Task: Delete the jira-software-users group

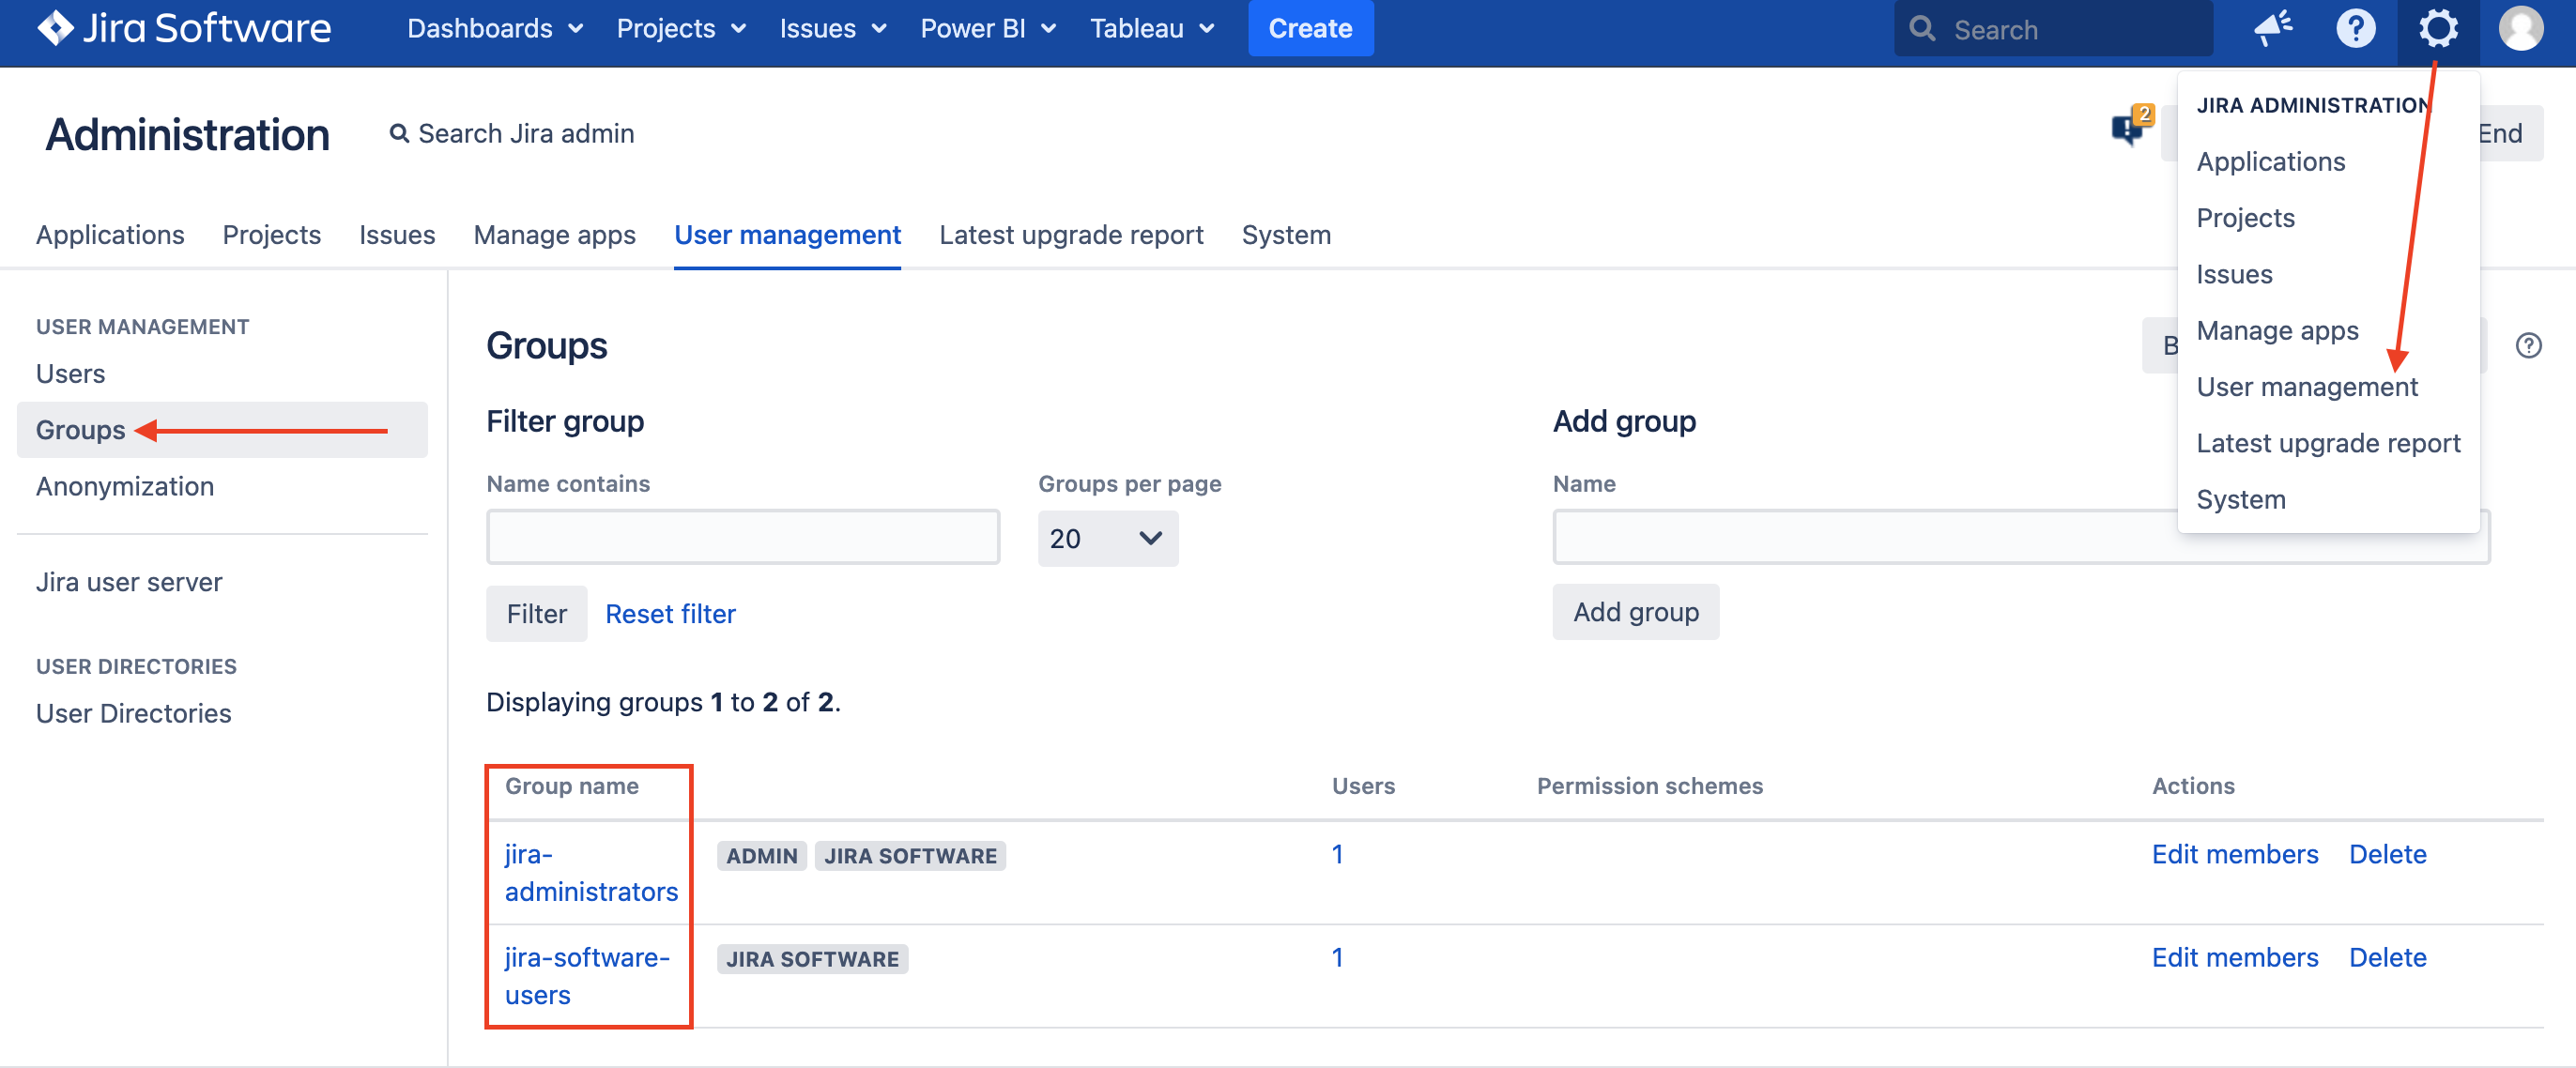Action: pos(2387,958)
